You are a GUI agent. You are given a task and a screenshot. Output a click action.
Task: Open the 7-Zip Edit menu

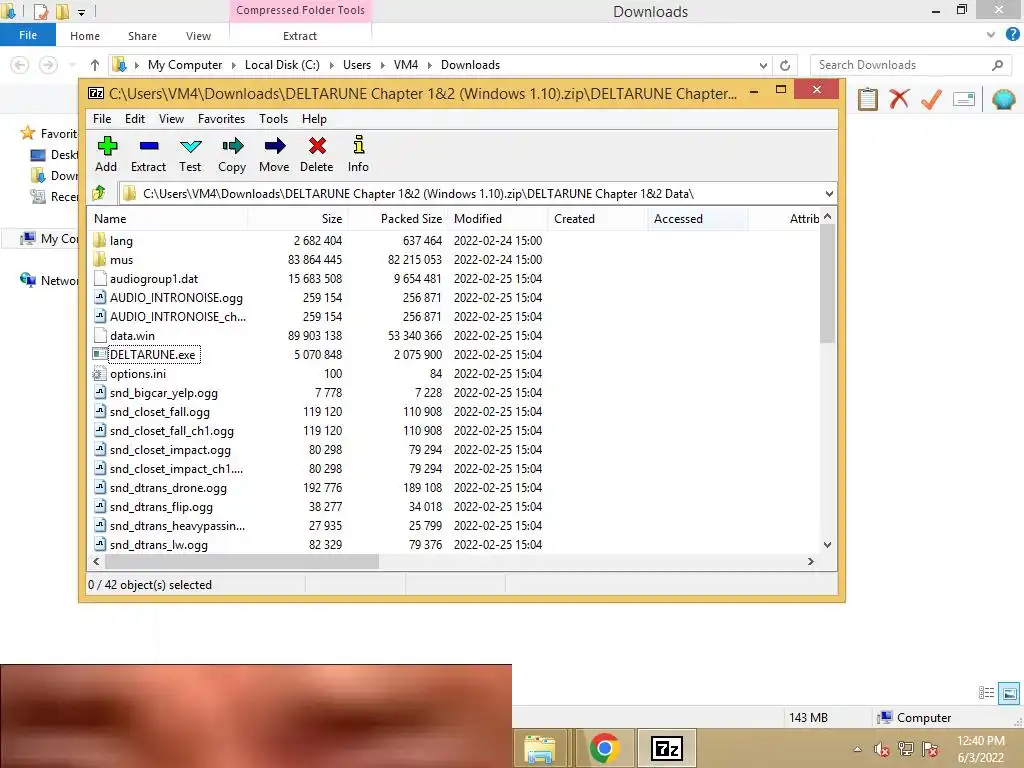[135, 119]
